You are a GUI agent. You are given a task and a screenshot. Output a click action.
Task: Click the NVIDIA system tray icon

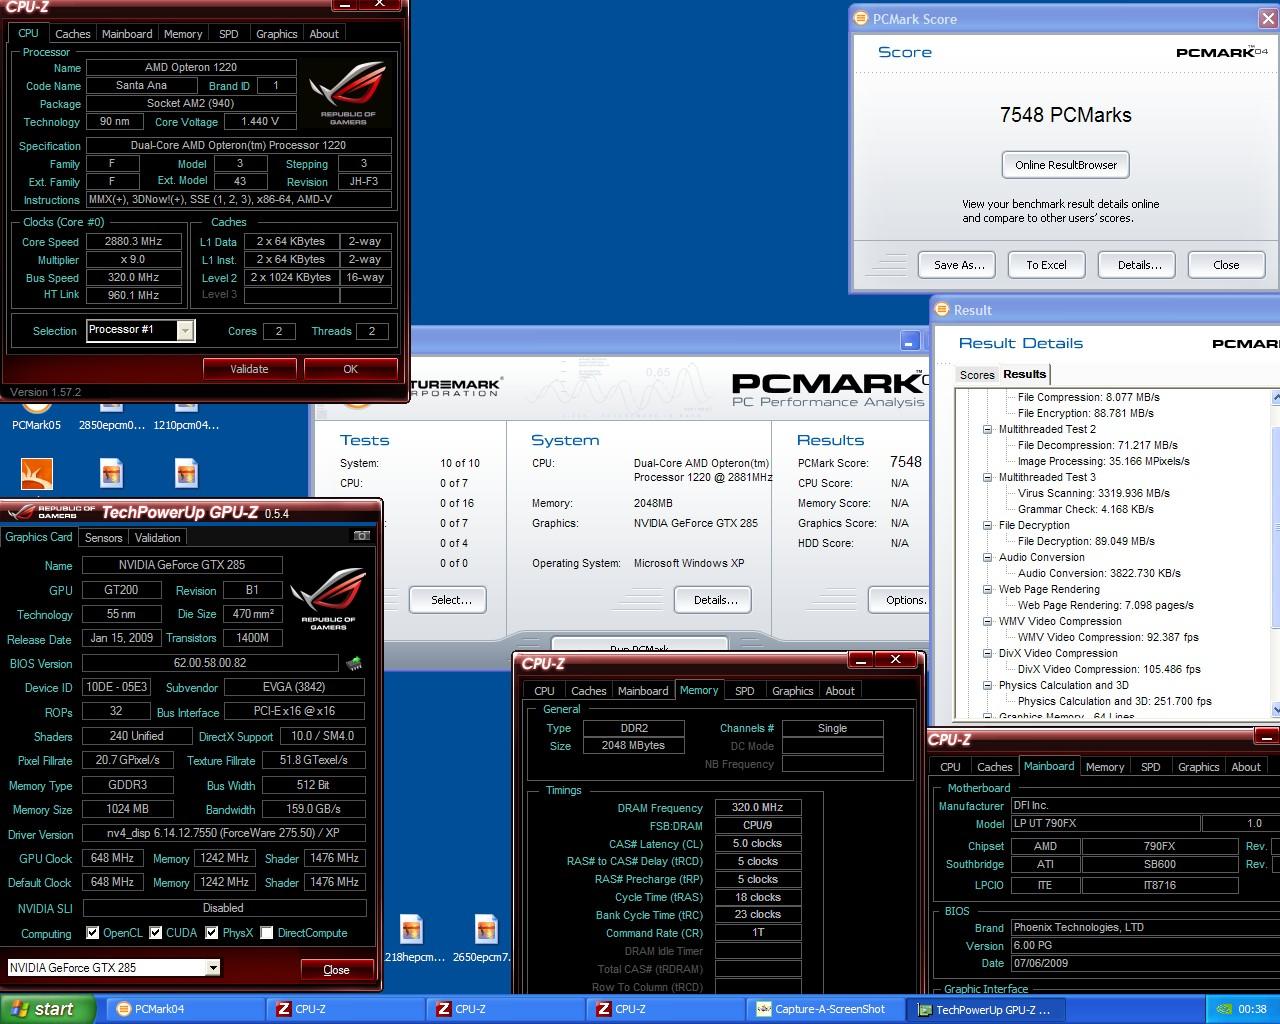[x=1224, y=1010]
